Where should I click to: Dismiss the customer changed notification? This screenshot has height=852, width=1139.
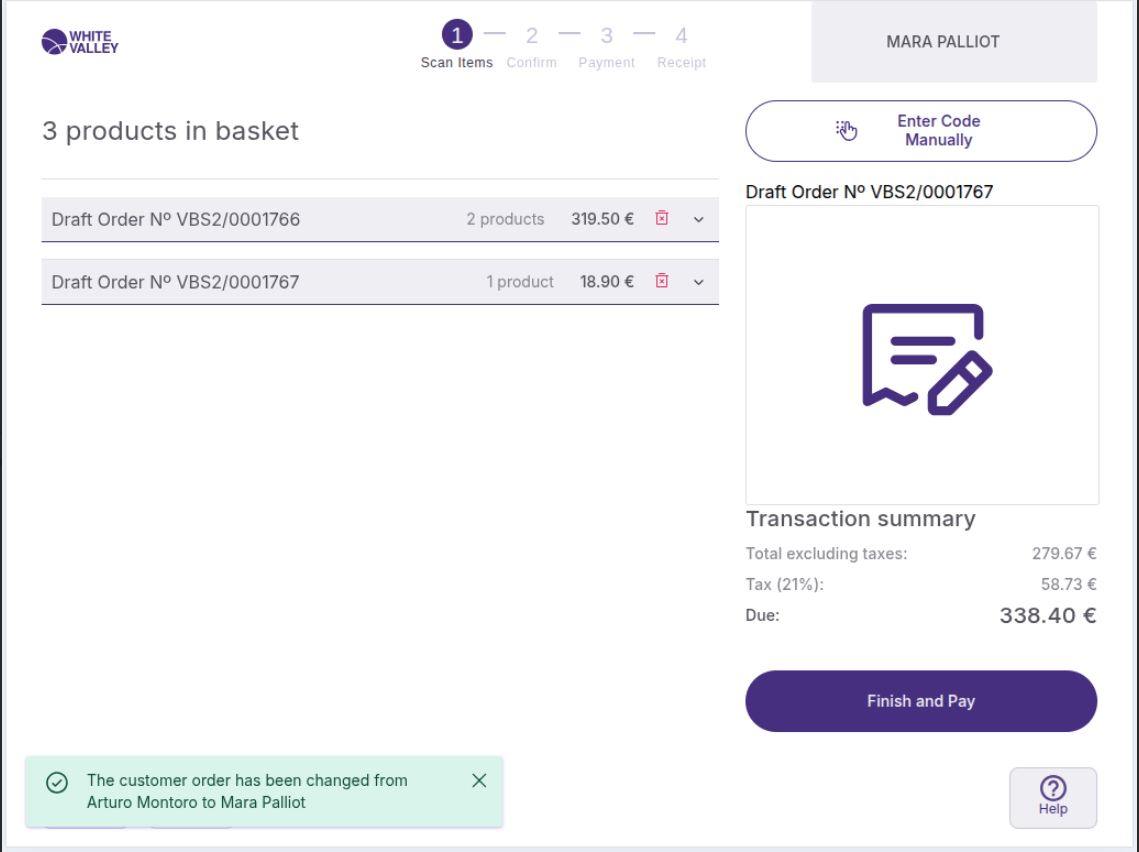click(x=479, y=781)
